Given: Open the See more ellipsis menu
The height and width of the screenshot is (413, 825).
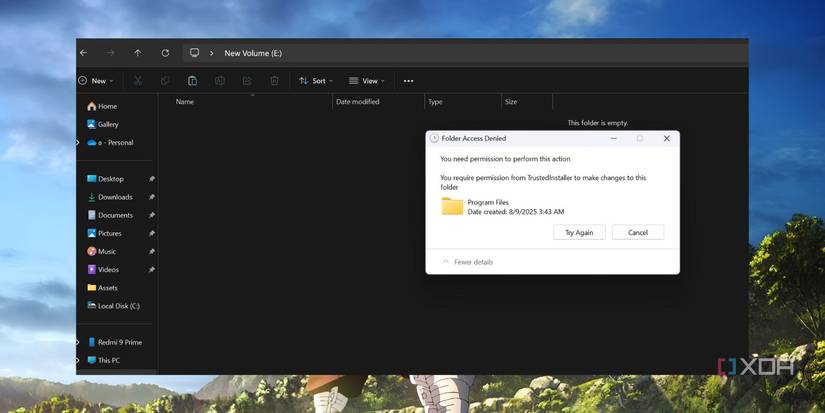Looking at the screenshot, I should tap(408, 81).
